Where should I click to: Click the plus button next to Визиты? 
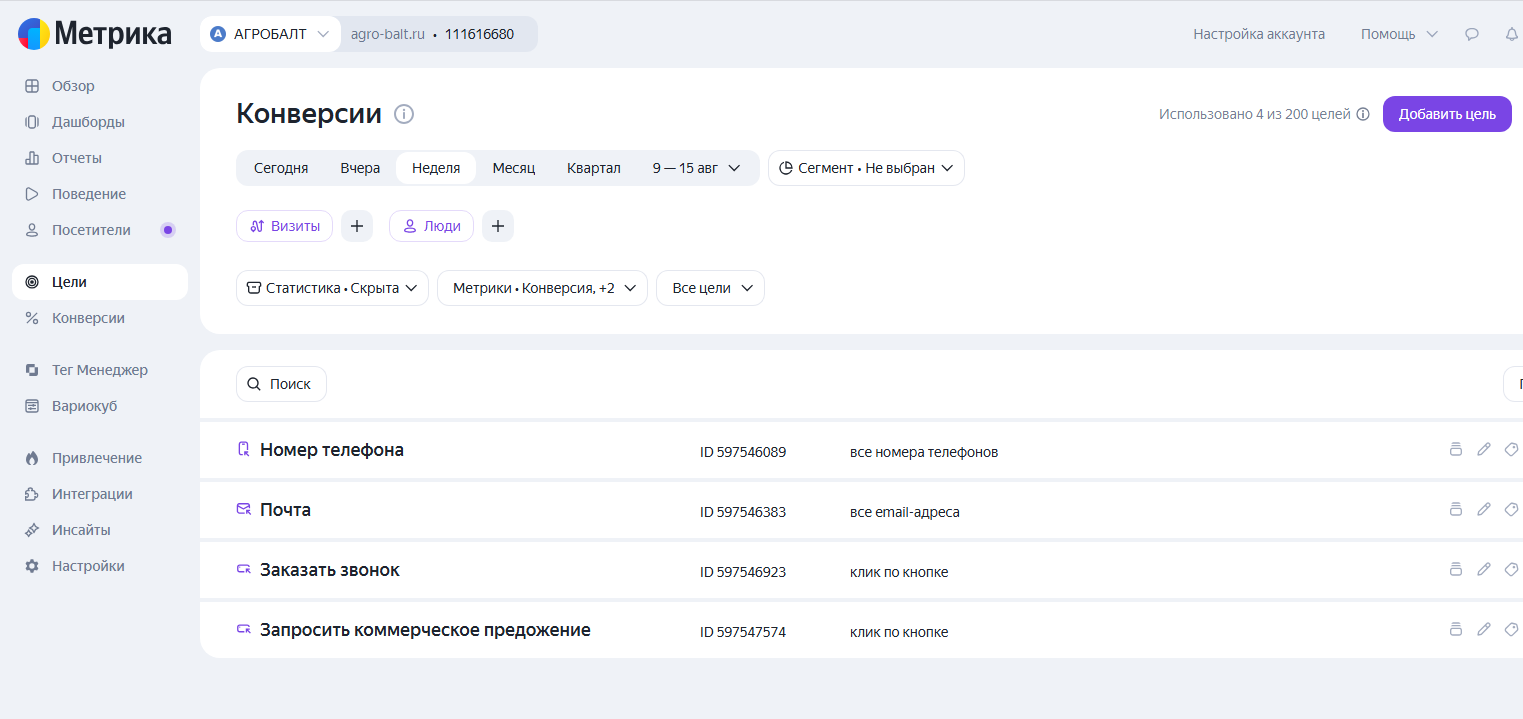click(357, 226)
